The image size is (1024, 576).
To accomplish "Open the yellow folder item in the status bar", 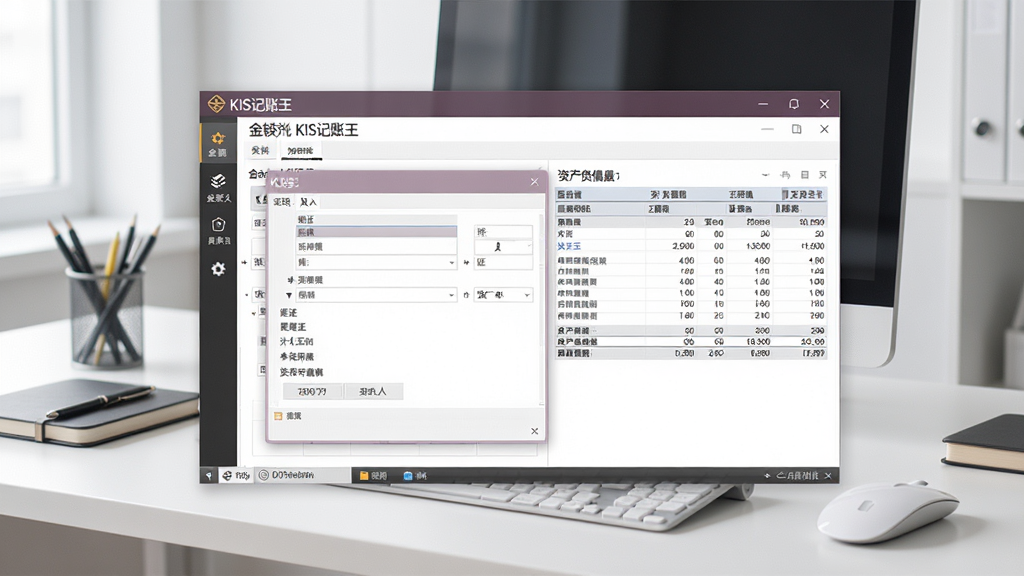I will pyautogui.click(x=373, y=475).
